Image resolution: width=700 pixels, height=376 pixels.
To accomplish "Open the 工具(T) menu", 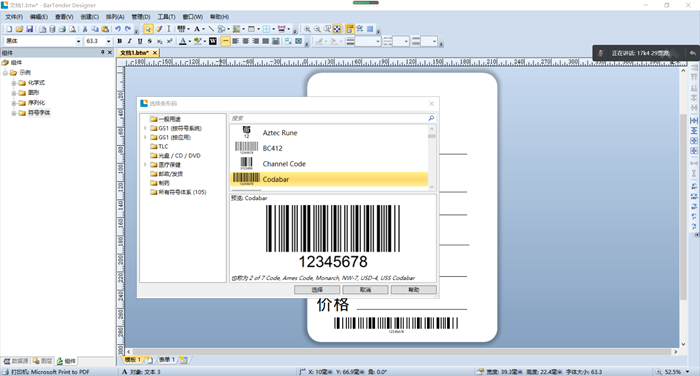I will click(x=167, y=17).
